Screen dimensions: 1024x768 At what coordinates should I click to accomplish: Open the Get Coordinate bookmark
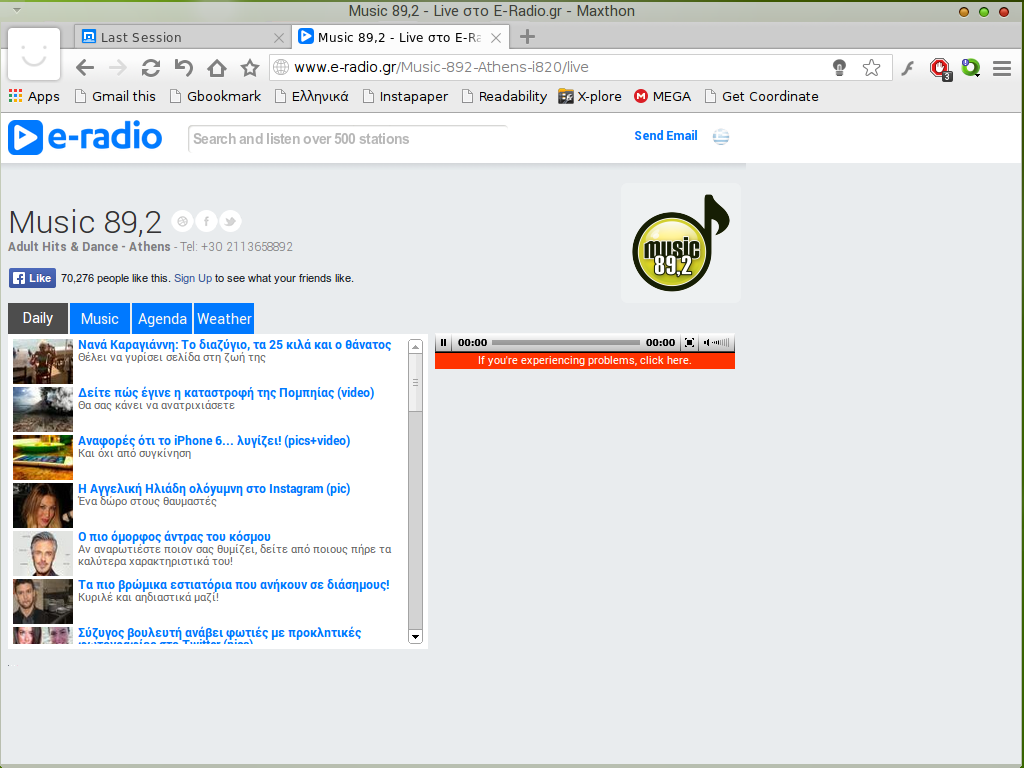(x=761, y=97)
